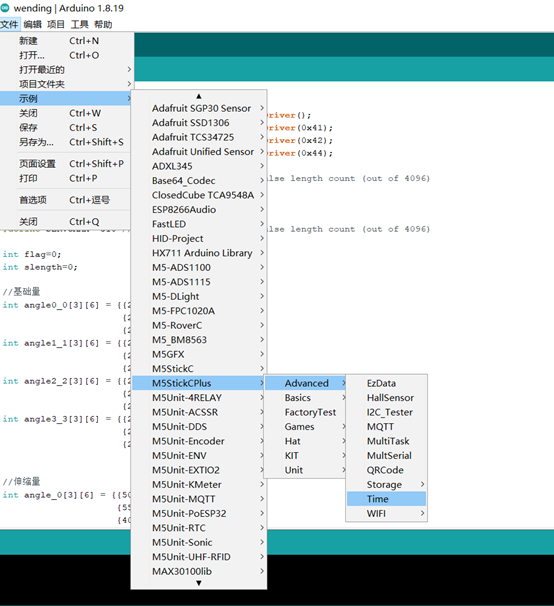The image size is (554, 606).
Task: Expand Storage examples submenu
Action: (387, 484)
